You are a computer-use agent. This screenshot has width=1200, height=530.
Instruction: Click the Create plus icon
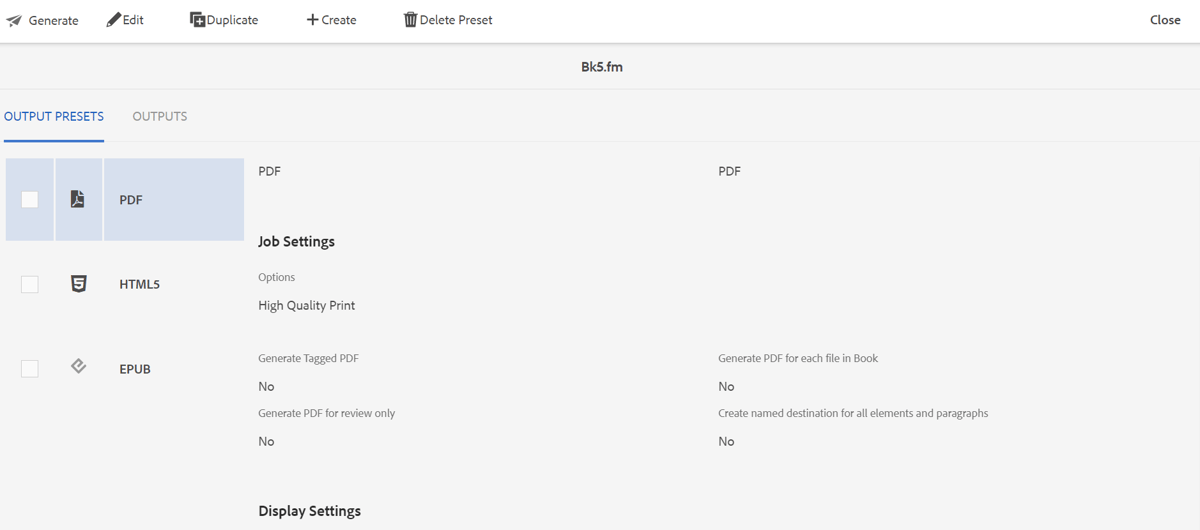pos(312,20)
